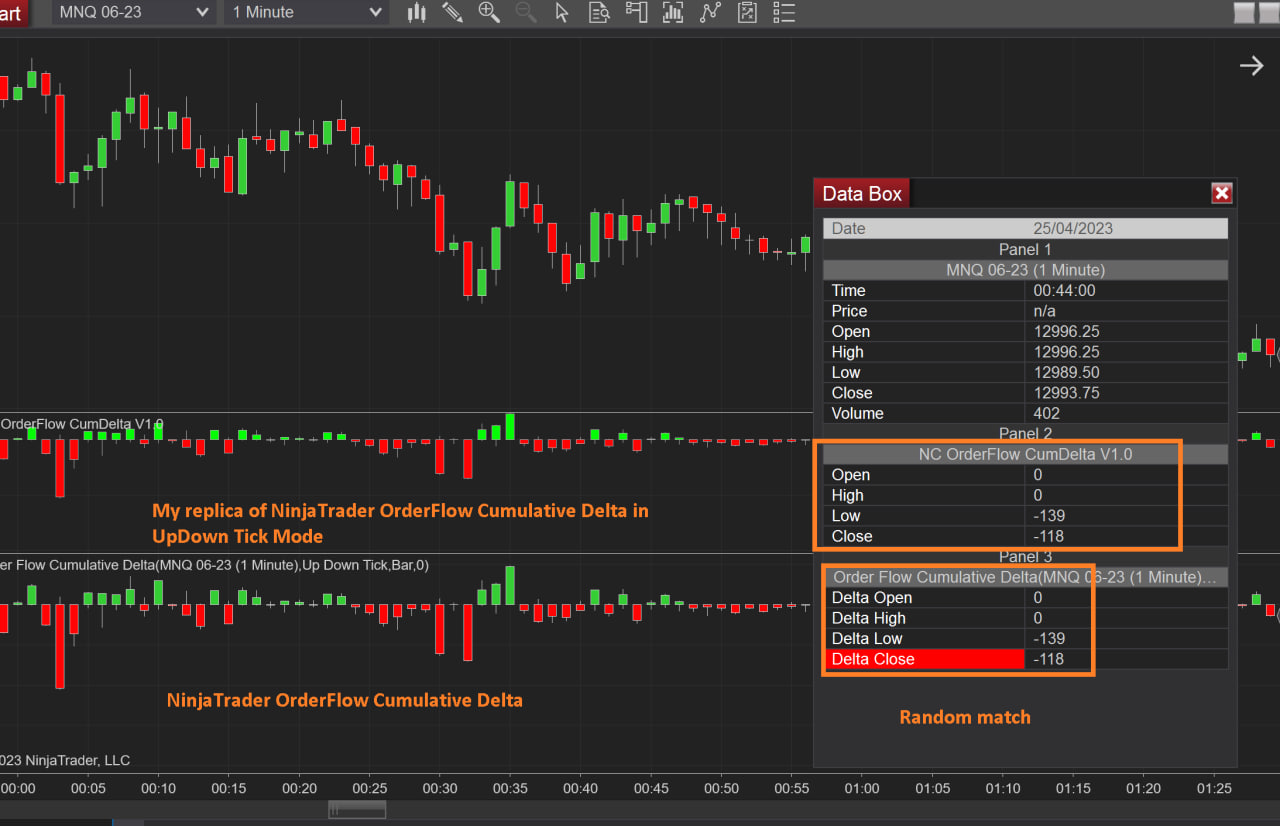Select the cursor pointer tool
The height and width of the screenshot is (826, 1280).
pyautogui.click(x=562, y=13)
